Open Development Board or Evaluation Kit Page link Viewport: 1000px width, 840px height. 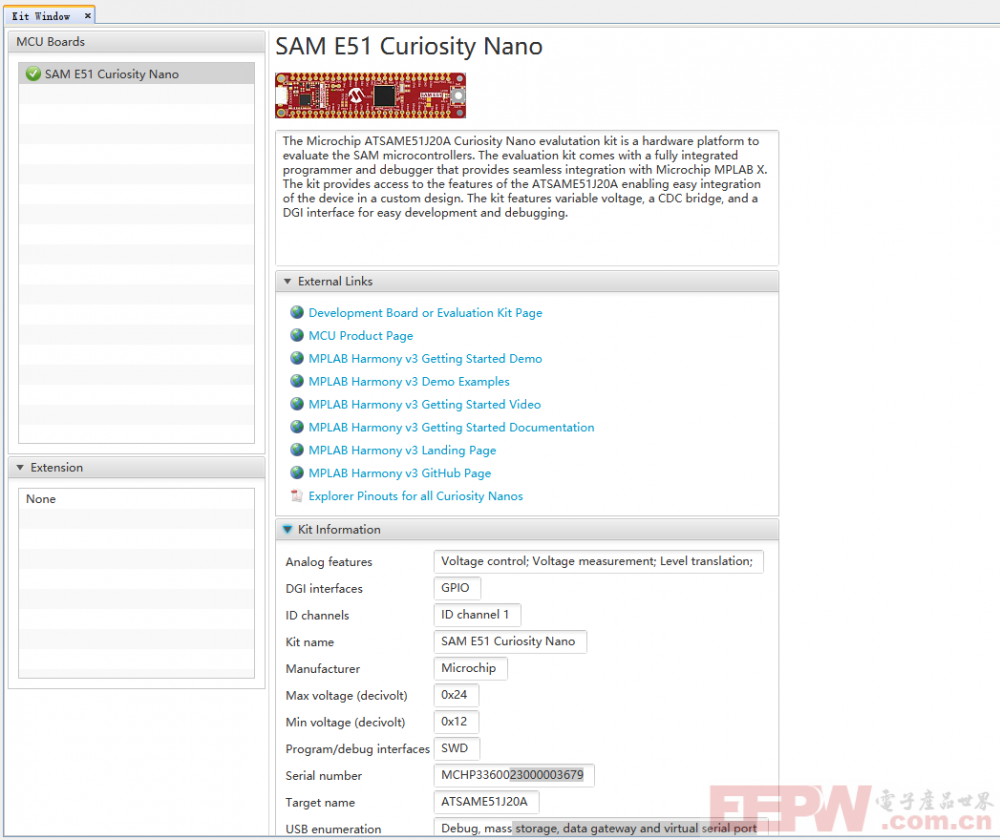coord(425,313)
